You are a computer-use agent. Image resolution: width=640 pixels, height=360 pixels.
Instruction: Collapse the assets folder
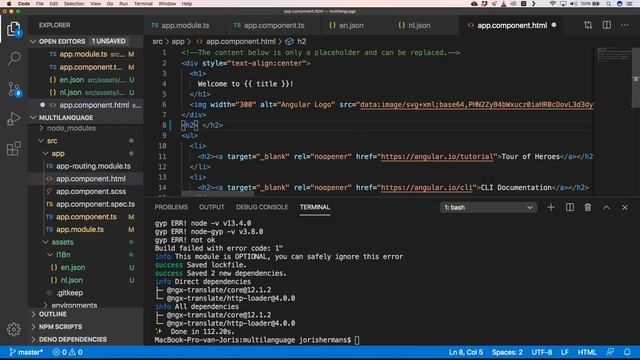click(62, 242)
